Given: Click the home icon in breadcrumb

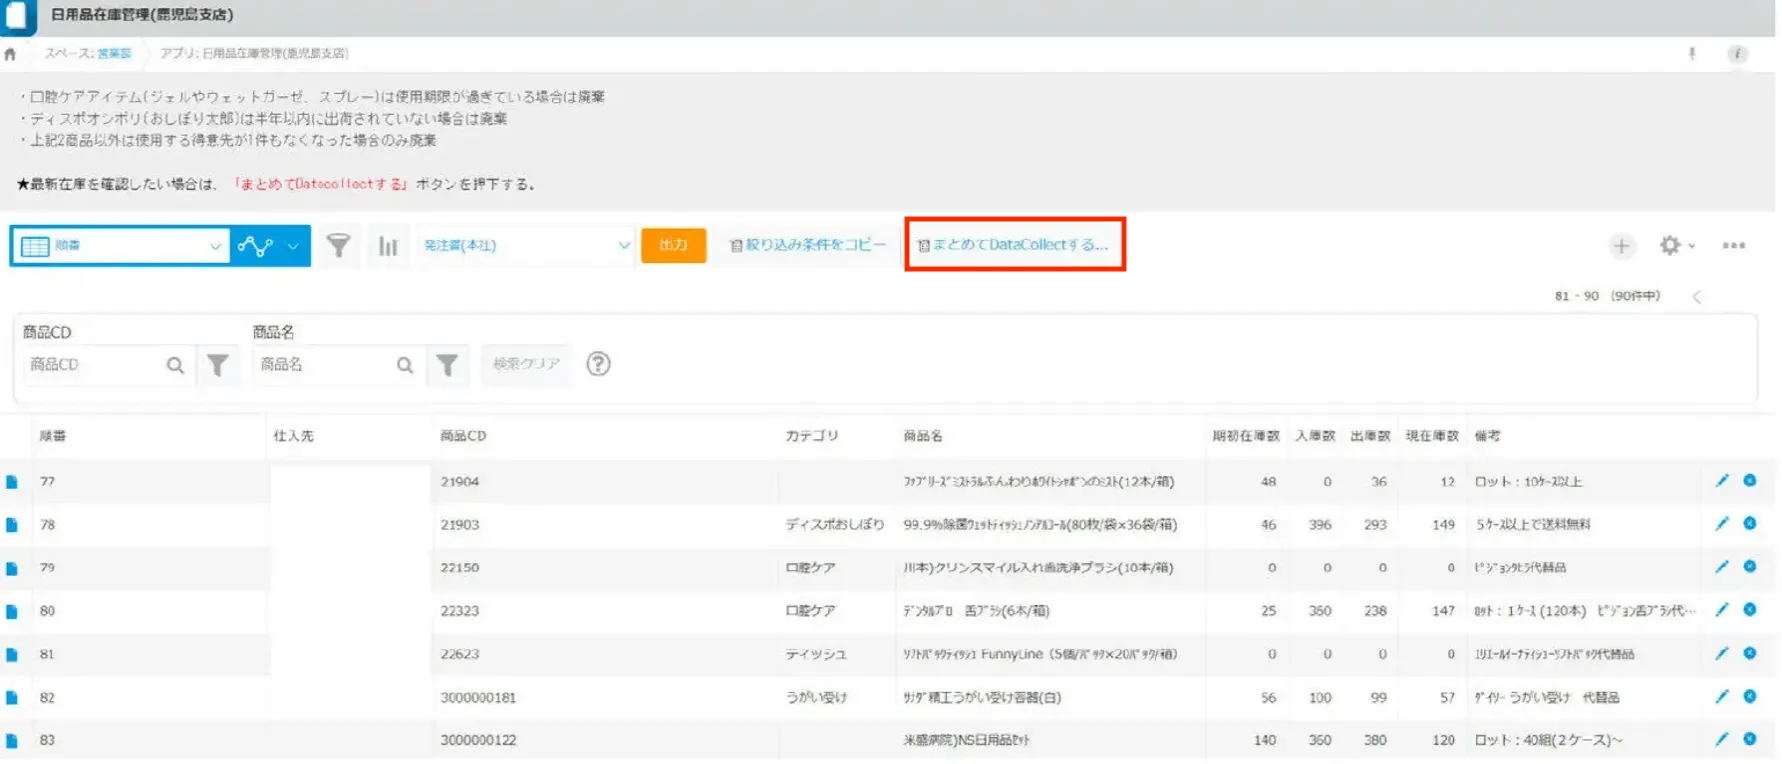Looking at the screenshot, I should [10, 54].
